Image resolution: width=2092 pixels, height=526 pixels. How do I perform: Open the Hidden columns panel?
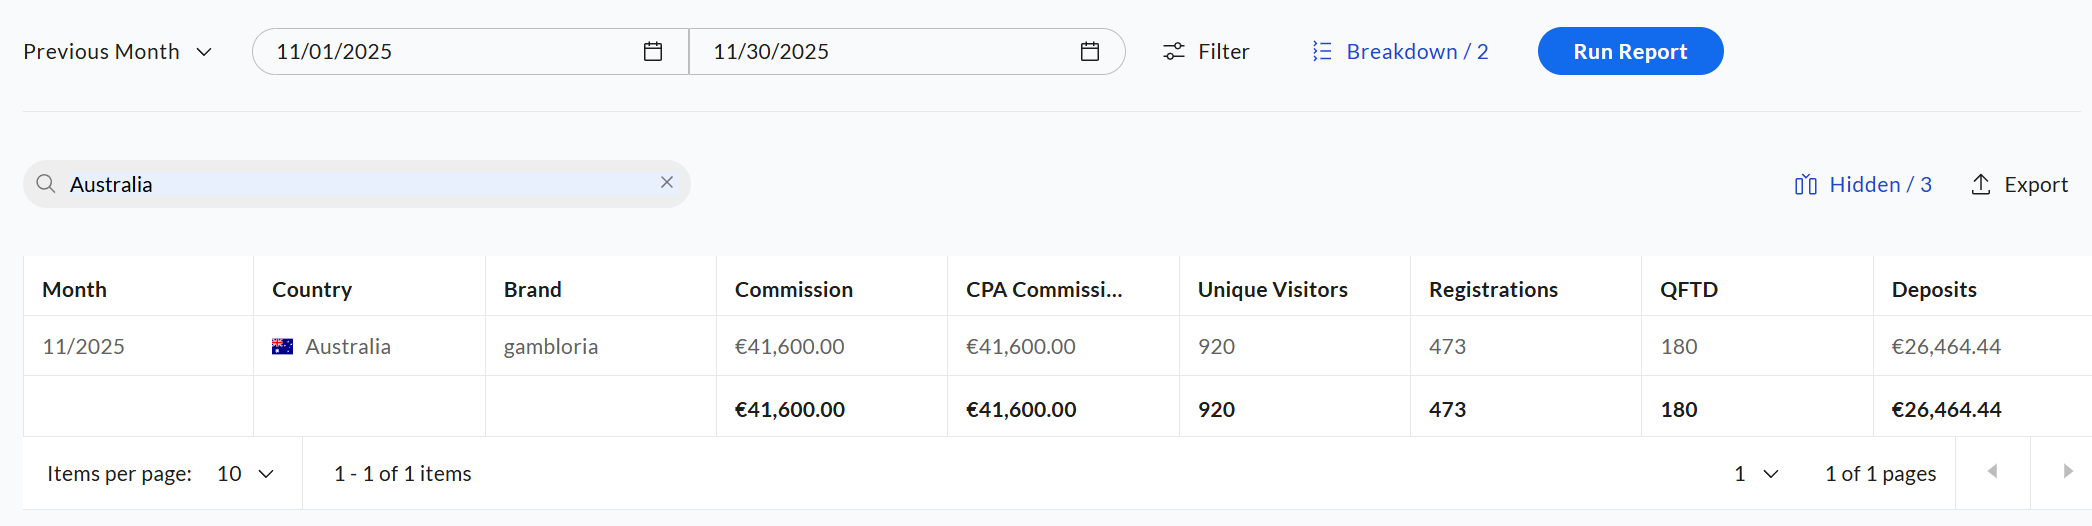1863,185
